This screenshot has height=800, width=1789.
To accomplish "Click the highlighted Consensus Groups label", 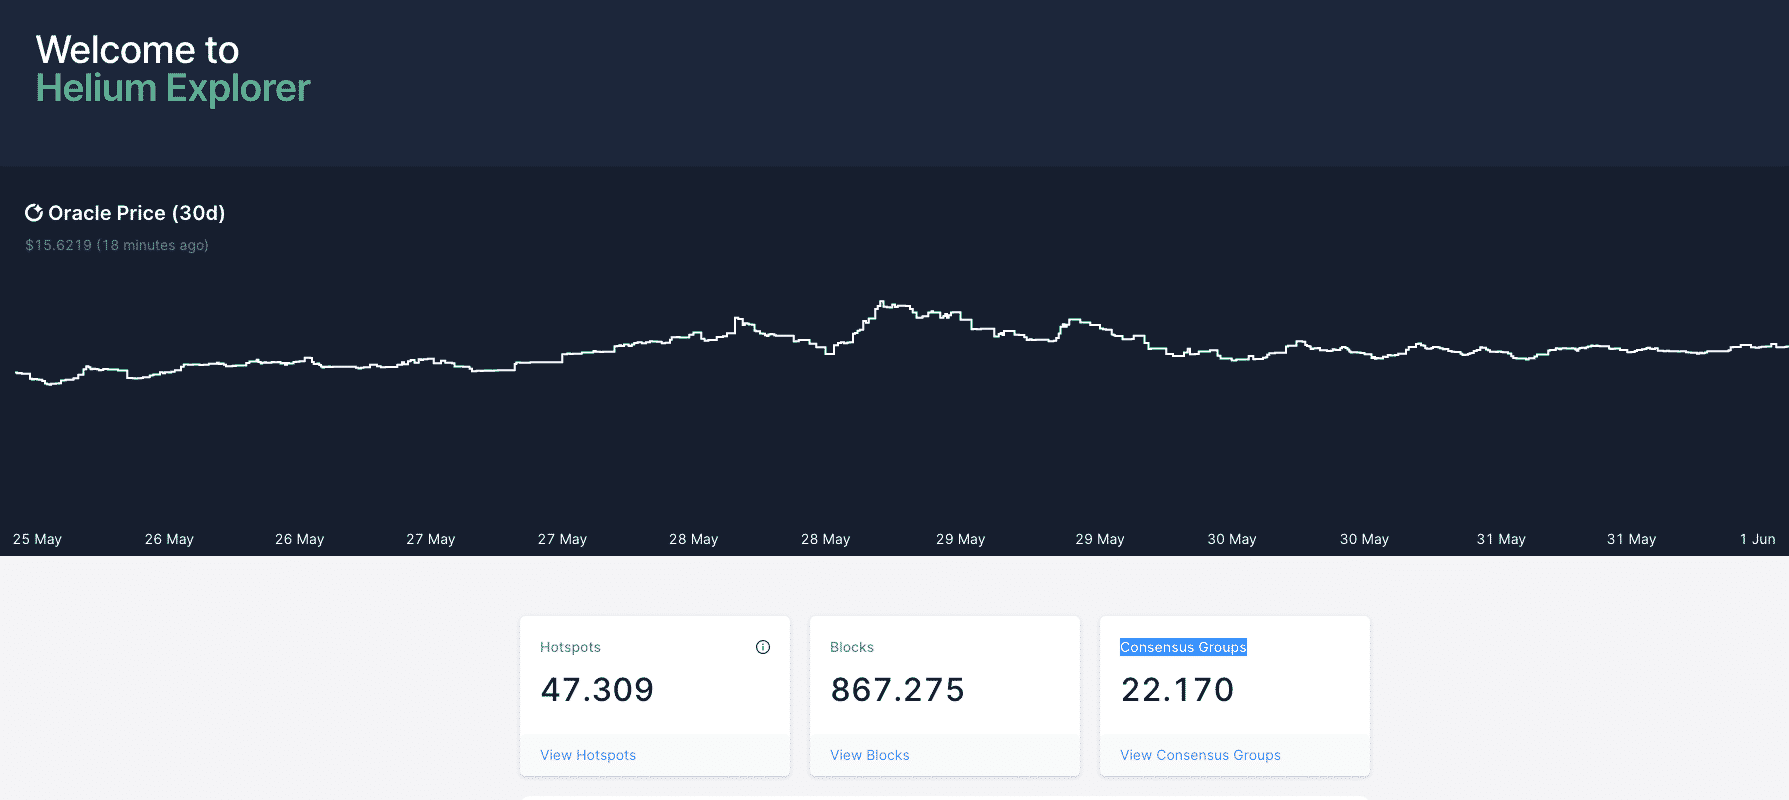I will [x=1183, y=647].
